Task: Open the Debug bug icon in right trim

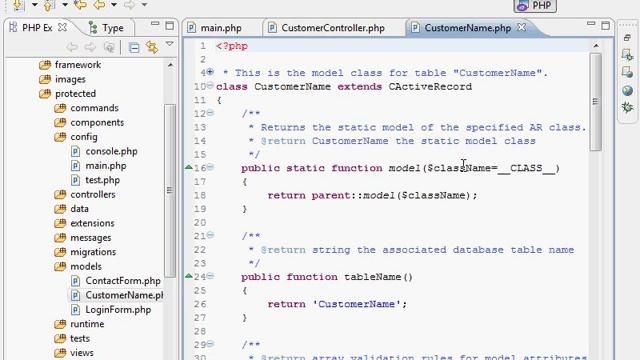Action: [627, 107]
